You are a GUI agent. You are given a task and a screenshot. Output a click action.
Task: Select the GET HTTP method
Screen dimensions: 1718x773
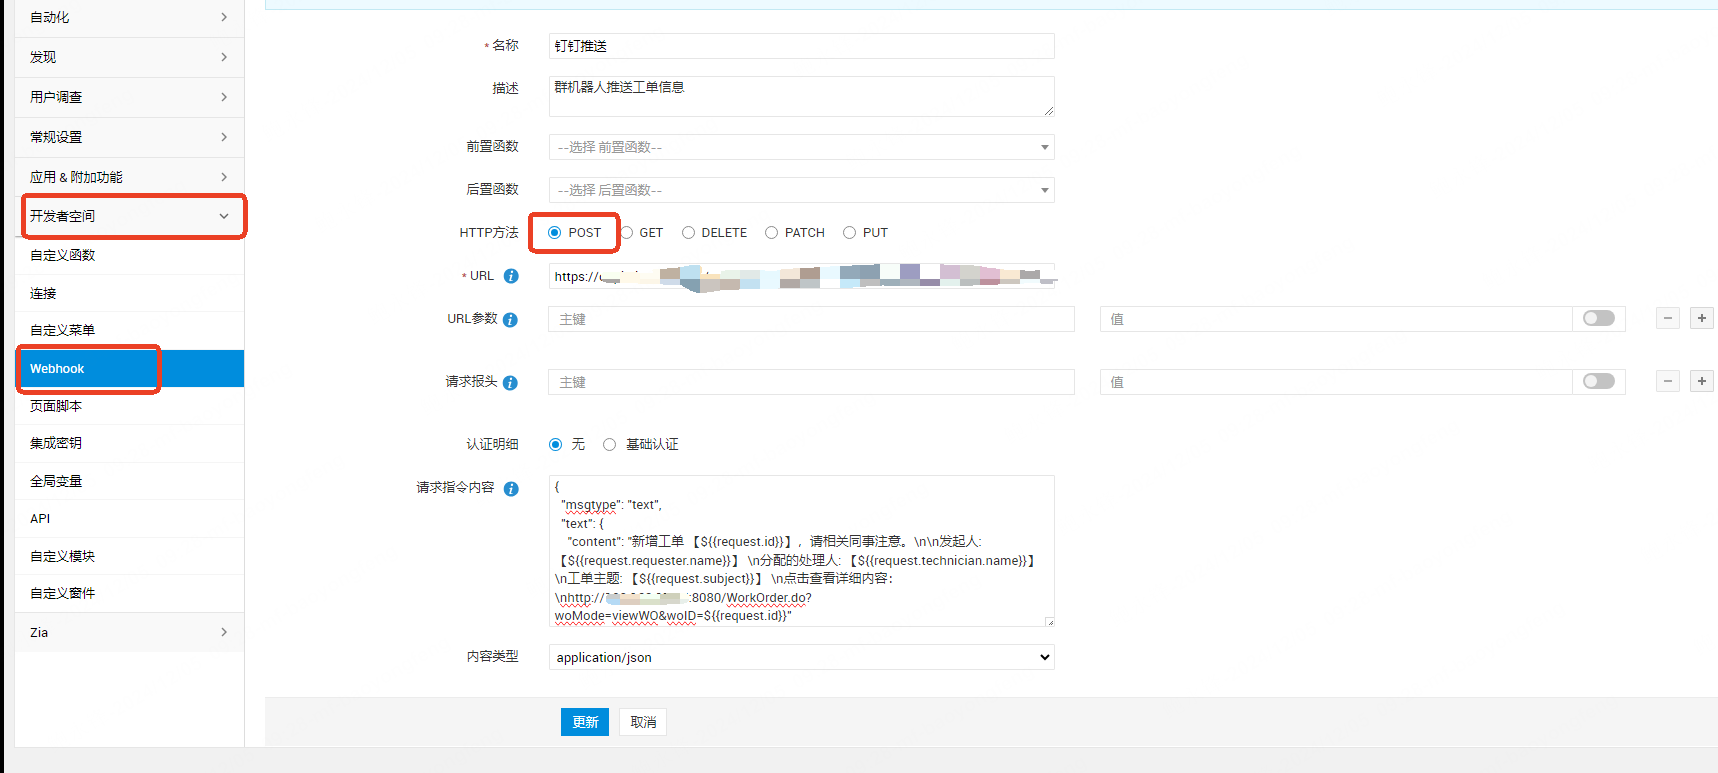pyautogui.click(x=627, y=233)
